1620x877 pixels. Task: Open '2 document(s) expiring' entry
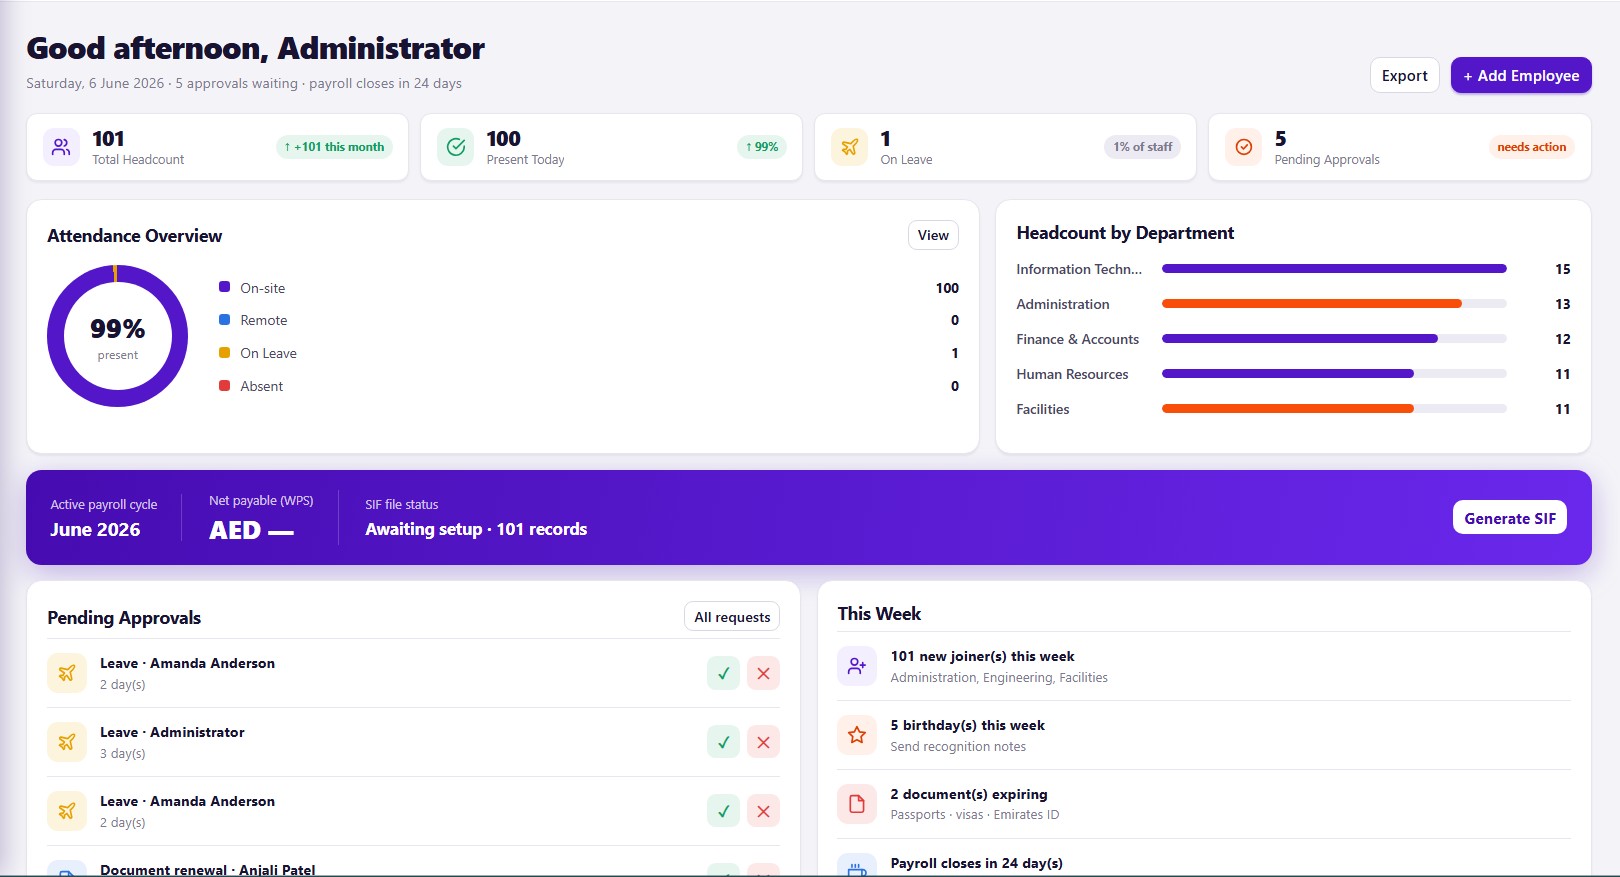(x=1204, y=804)
